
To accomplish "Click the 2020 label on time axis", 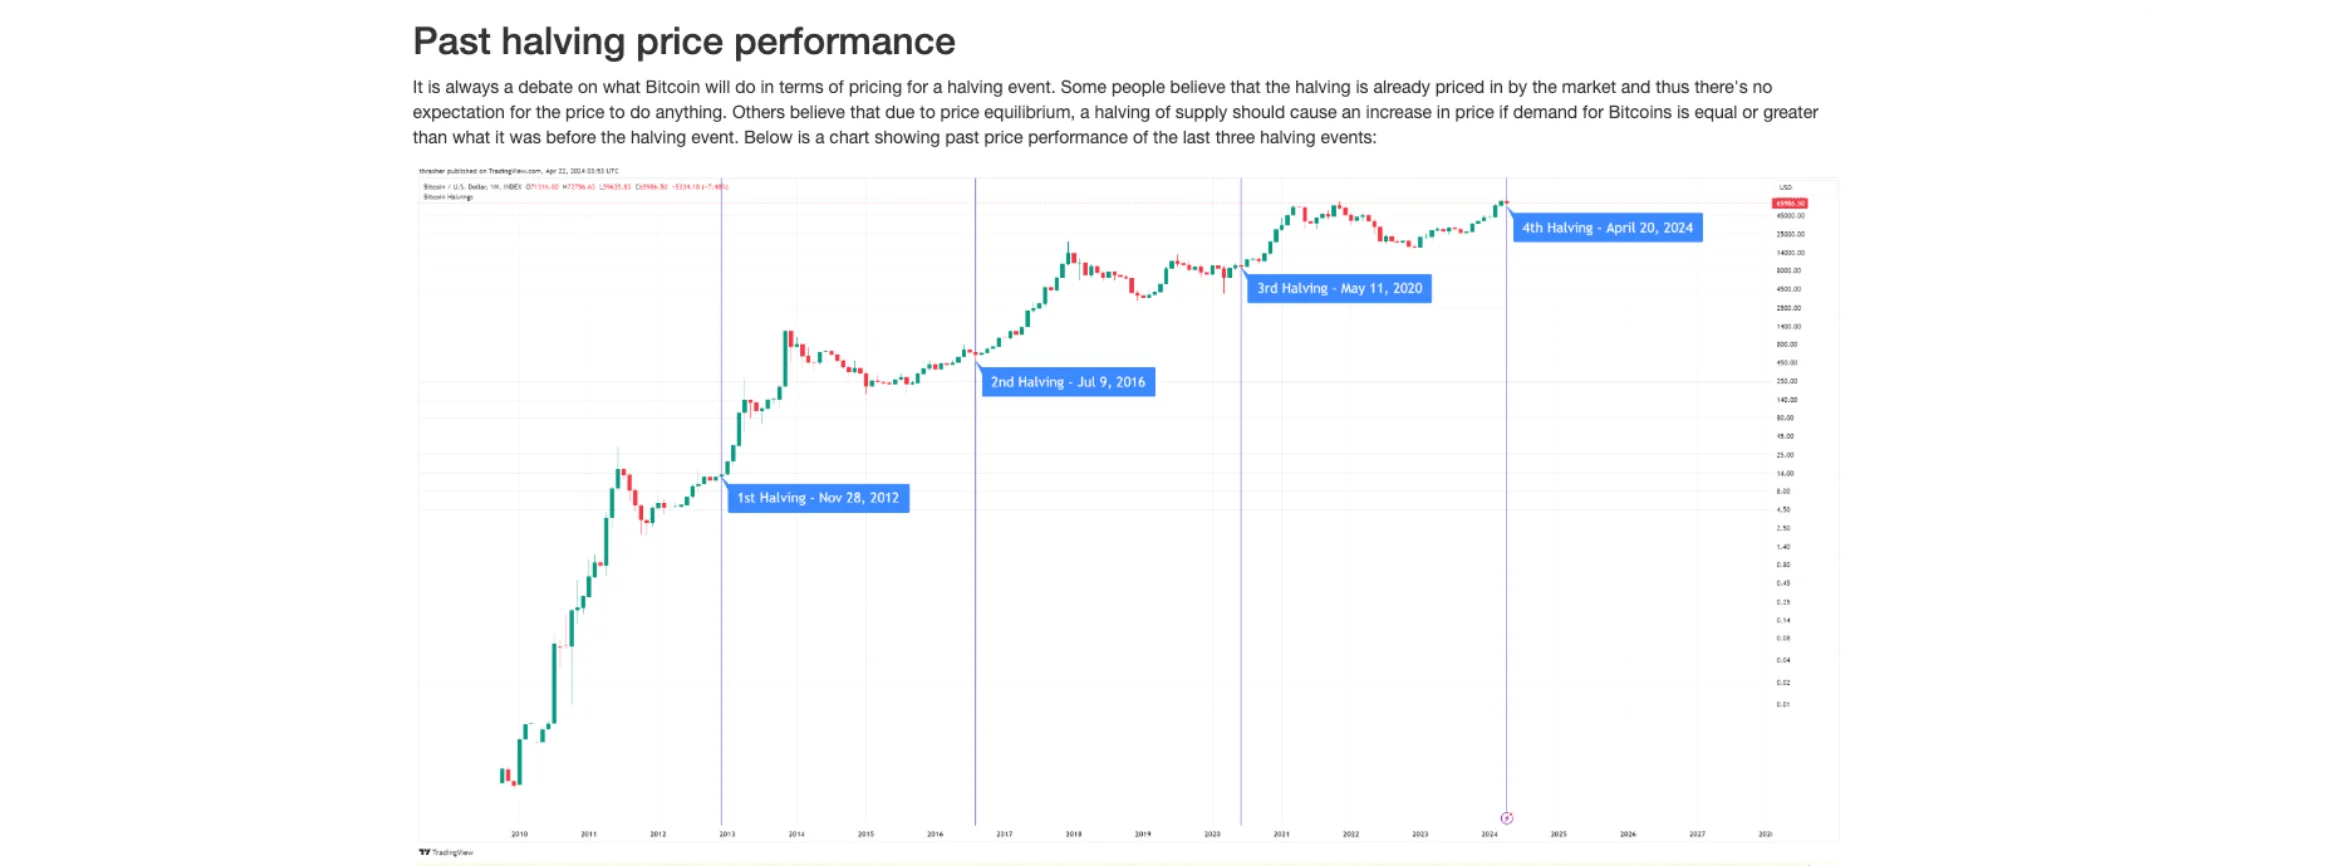I will pyautogui.click(x=1212, y=834).
